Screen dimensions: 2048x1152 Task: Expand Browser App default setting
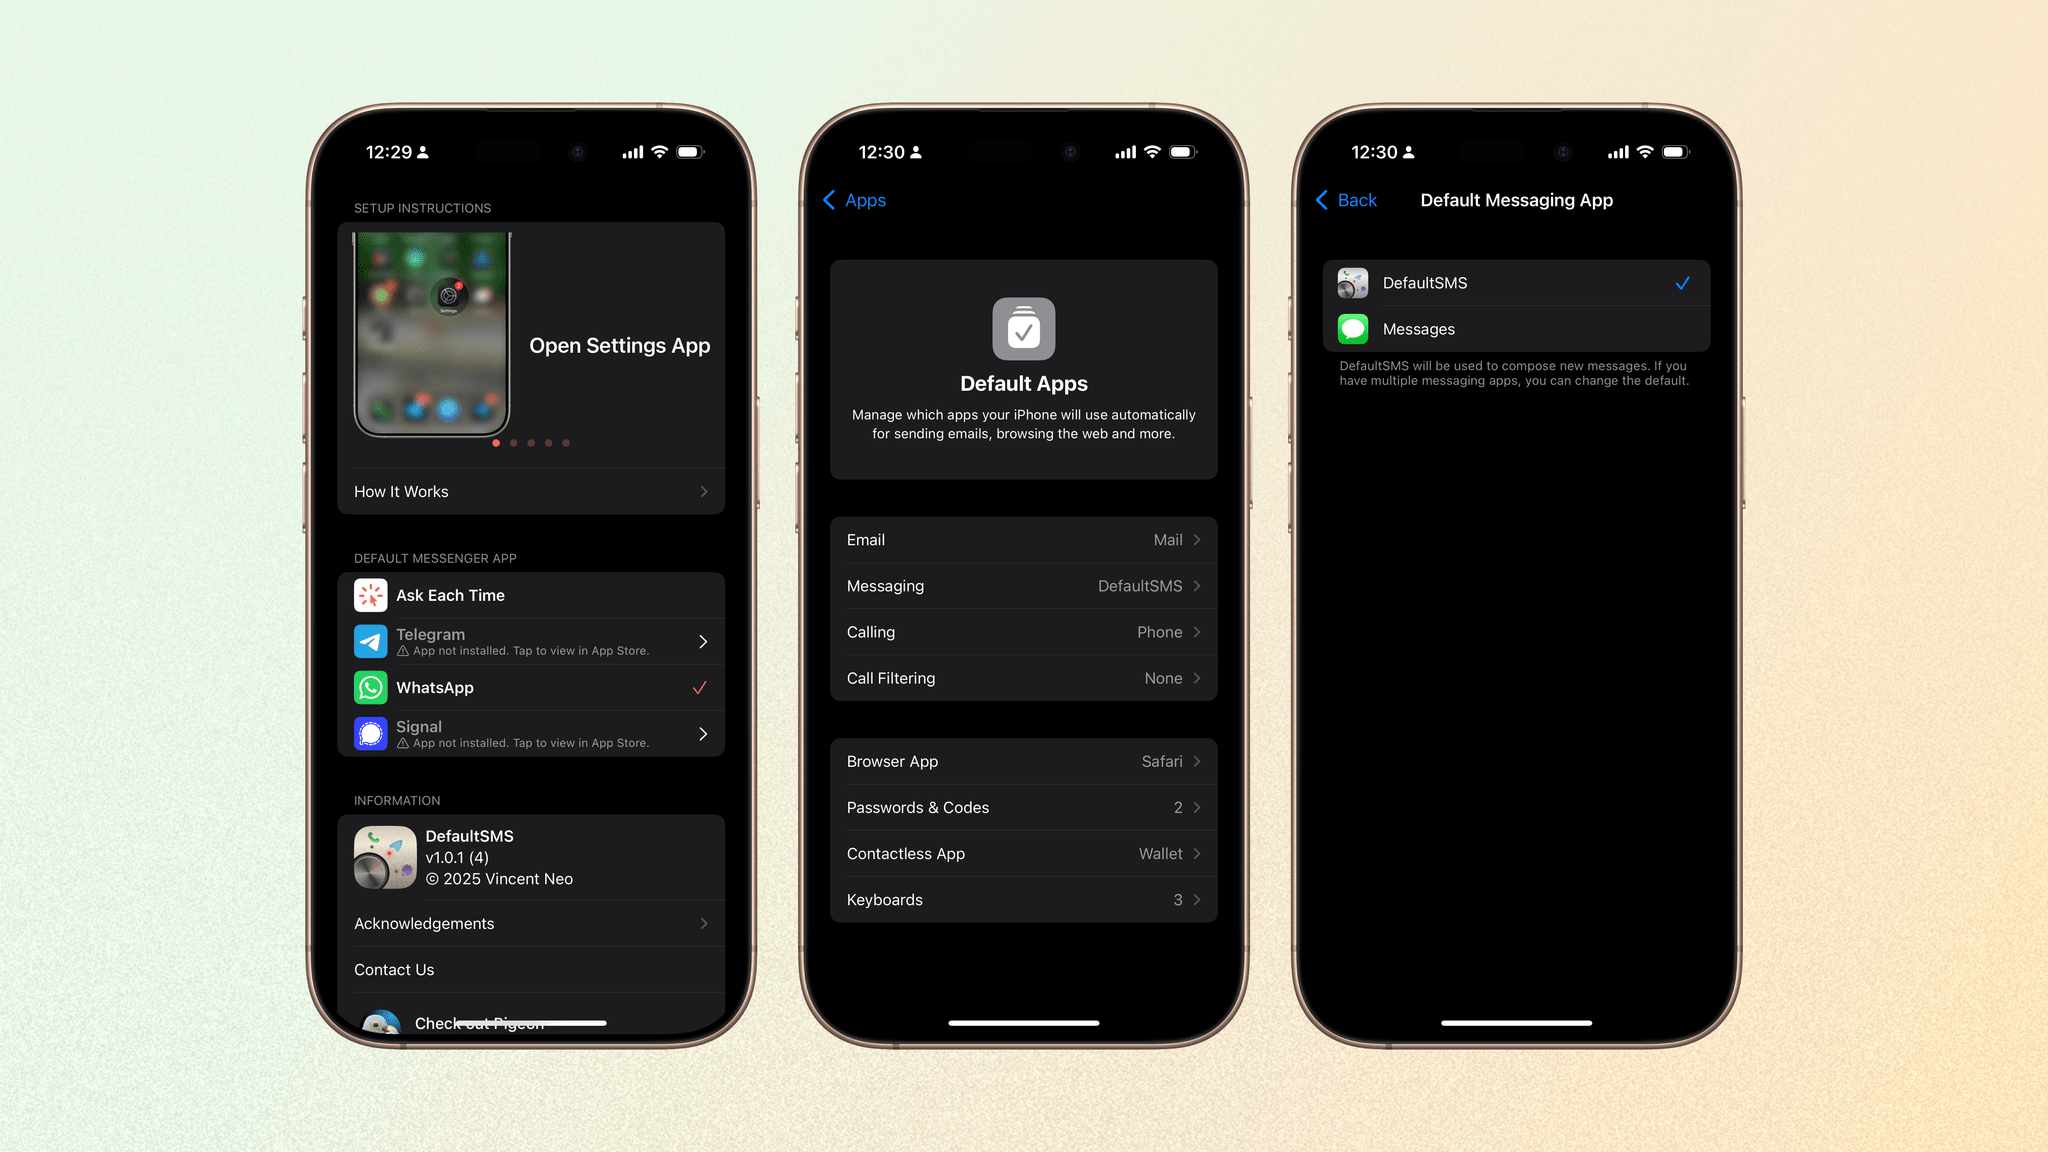click(x=1023, y=760)
